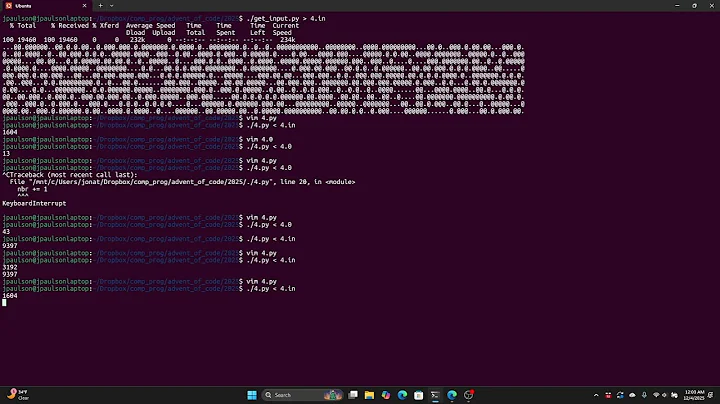
Task: Open the Copilot taskbar icon
Action: [x=386, y=395]
